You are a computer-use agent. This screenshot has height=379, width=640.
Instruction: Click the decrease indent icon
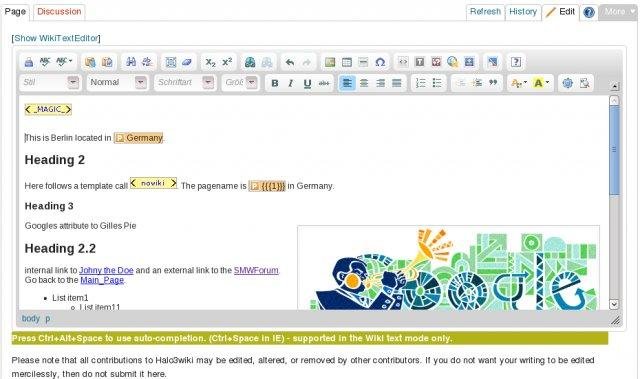460,83
